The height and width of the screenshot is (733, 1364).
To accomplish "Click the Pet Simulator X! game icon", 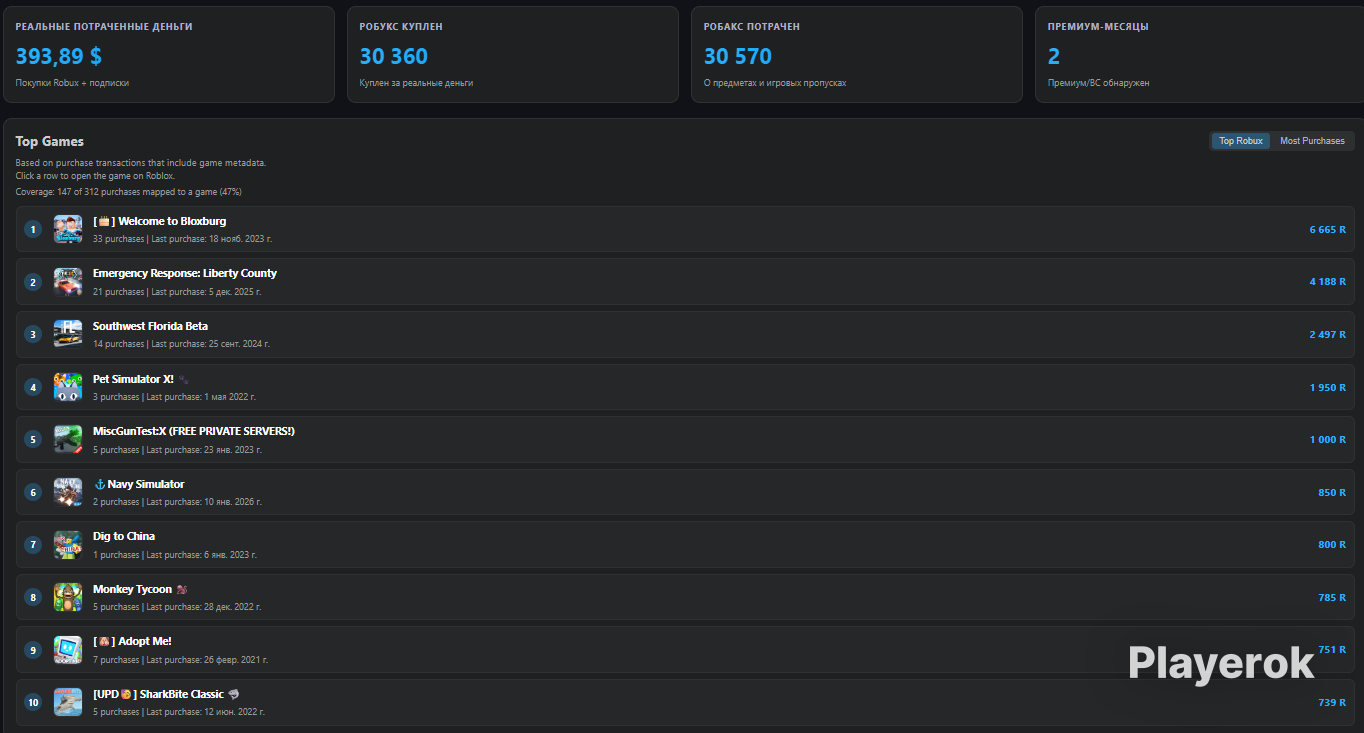I will click(x=68, y=387).
